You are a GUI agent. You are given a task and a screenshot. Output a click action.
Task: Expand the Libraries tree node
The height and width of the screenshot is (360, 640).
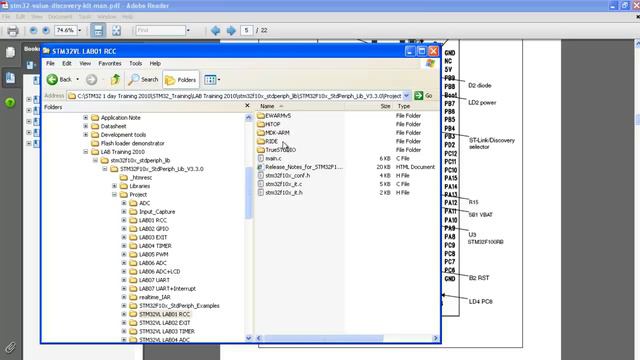115,186
